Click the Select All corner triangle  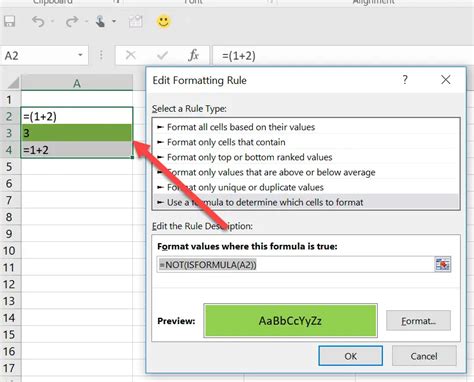(x=13, y=83)
